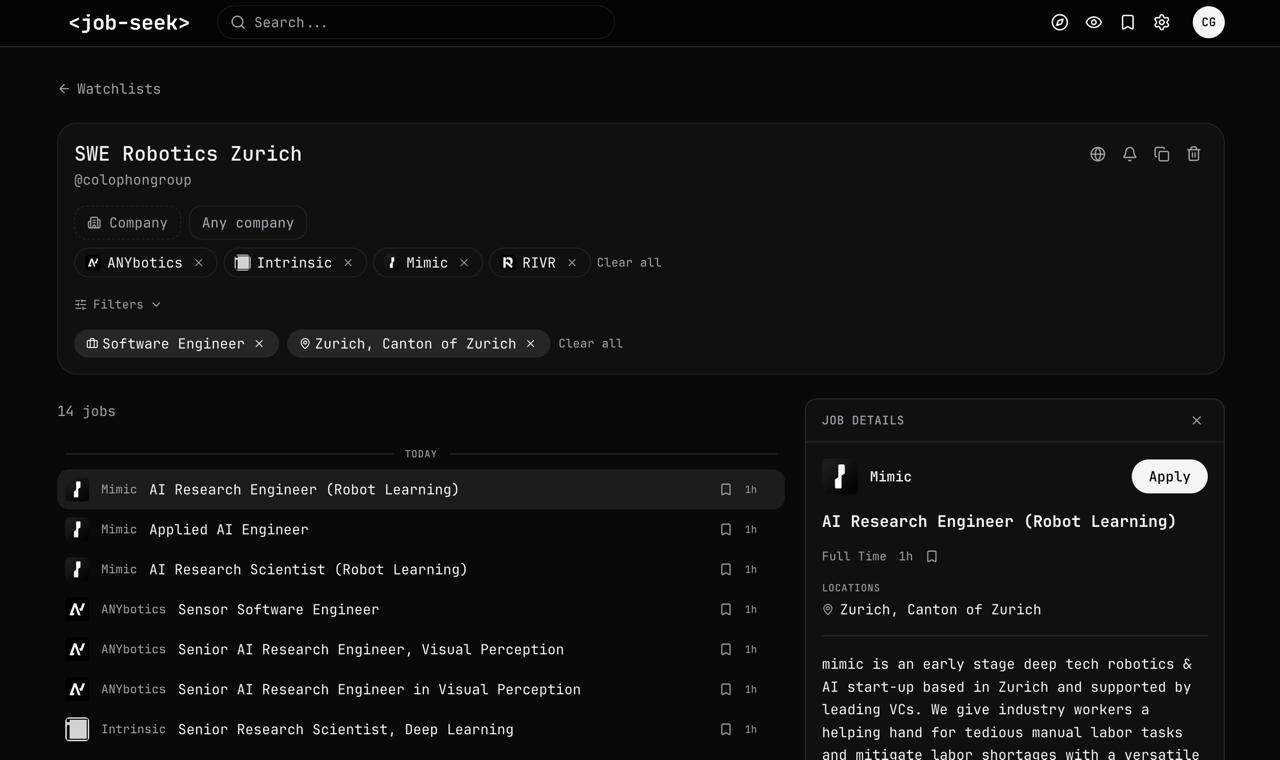Viewport: 1280px width, 760px height.
Task: Click Mimic logo in Job Details
Action: 840,477
